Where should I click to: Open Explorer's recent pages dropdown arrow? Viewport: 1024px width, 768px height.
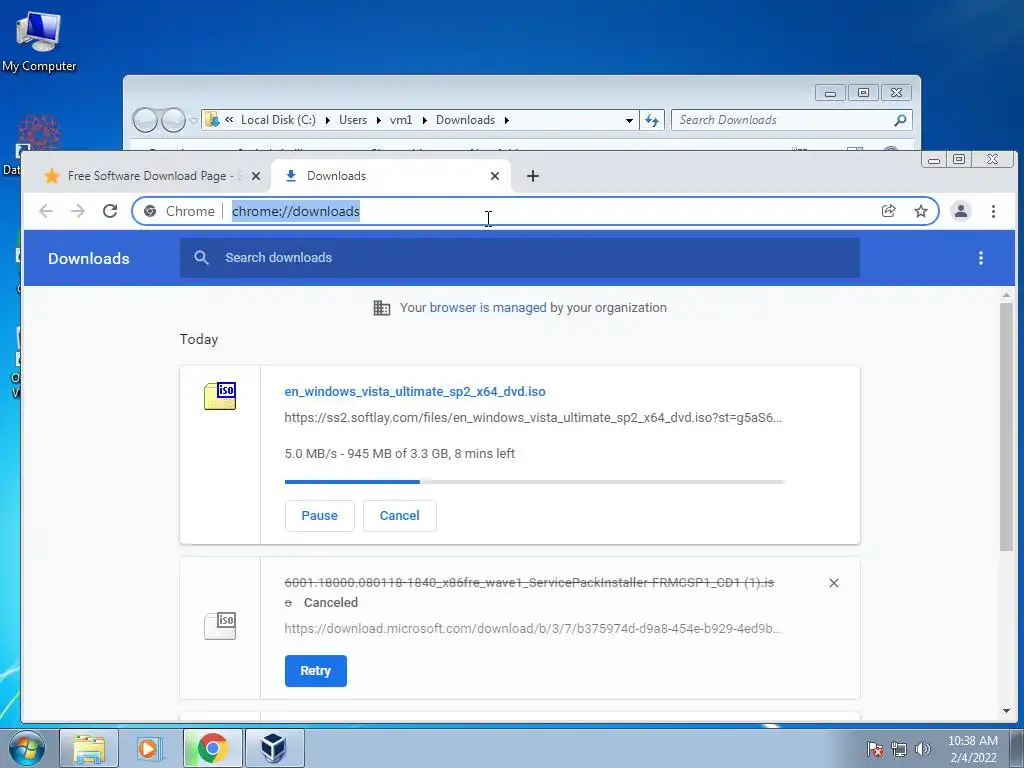click(193, 120)
